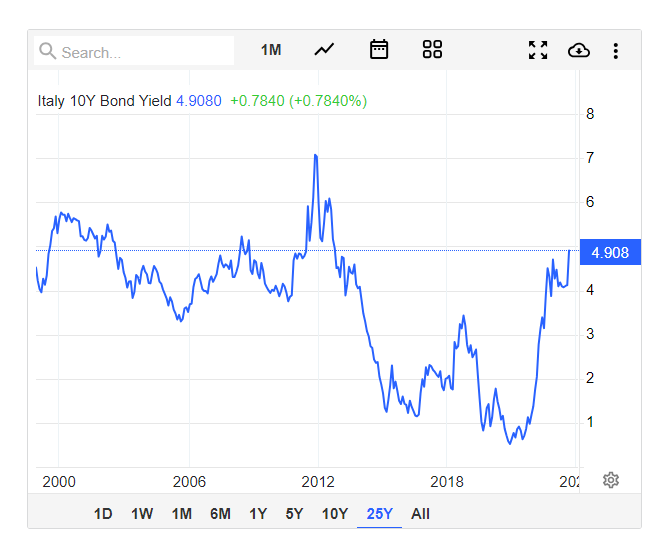Open the four-squares grid menu

pyautogui.click(x=432, y=50)
